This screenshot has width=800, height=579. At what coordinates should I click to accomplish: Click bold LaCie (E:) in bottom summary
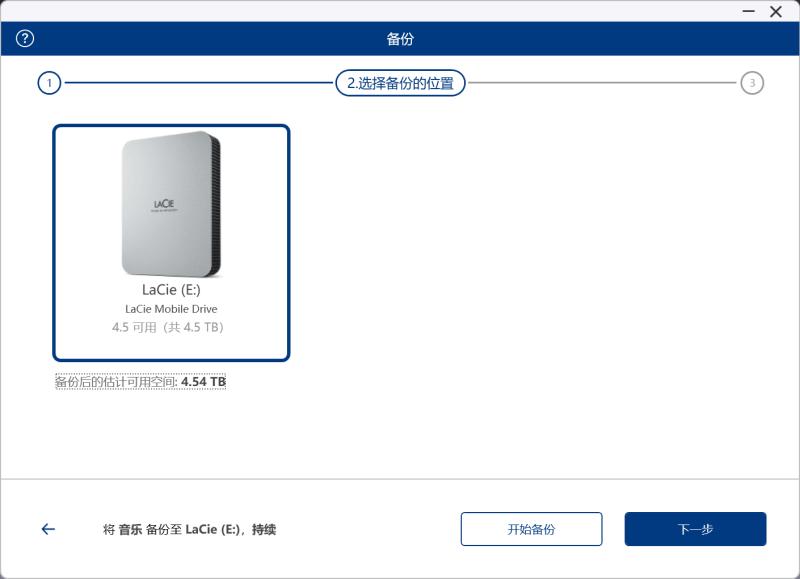coord(212,530)
